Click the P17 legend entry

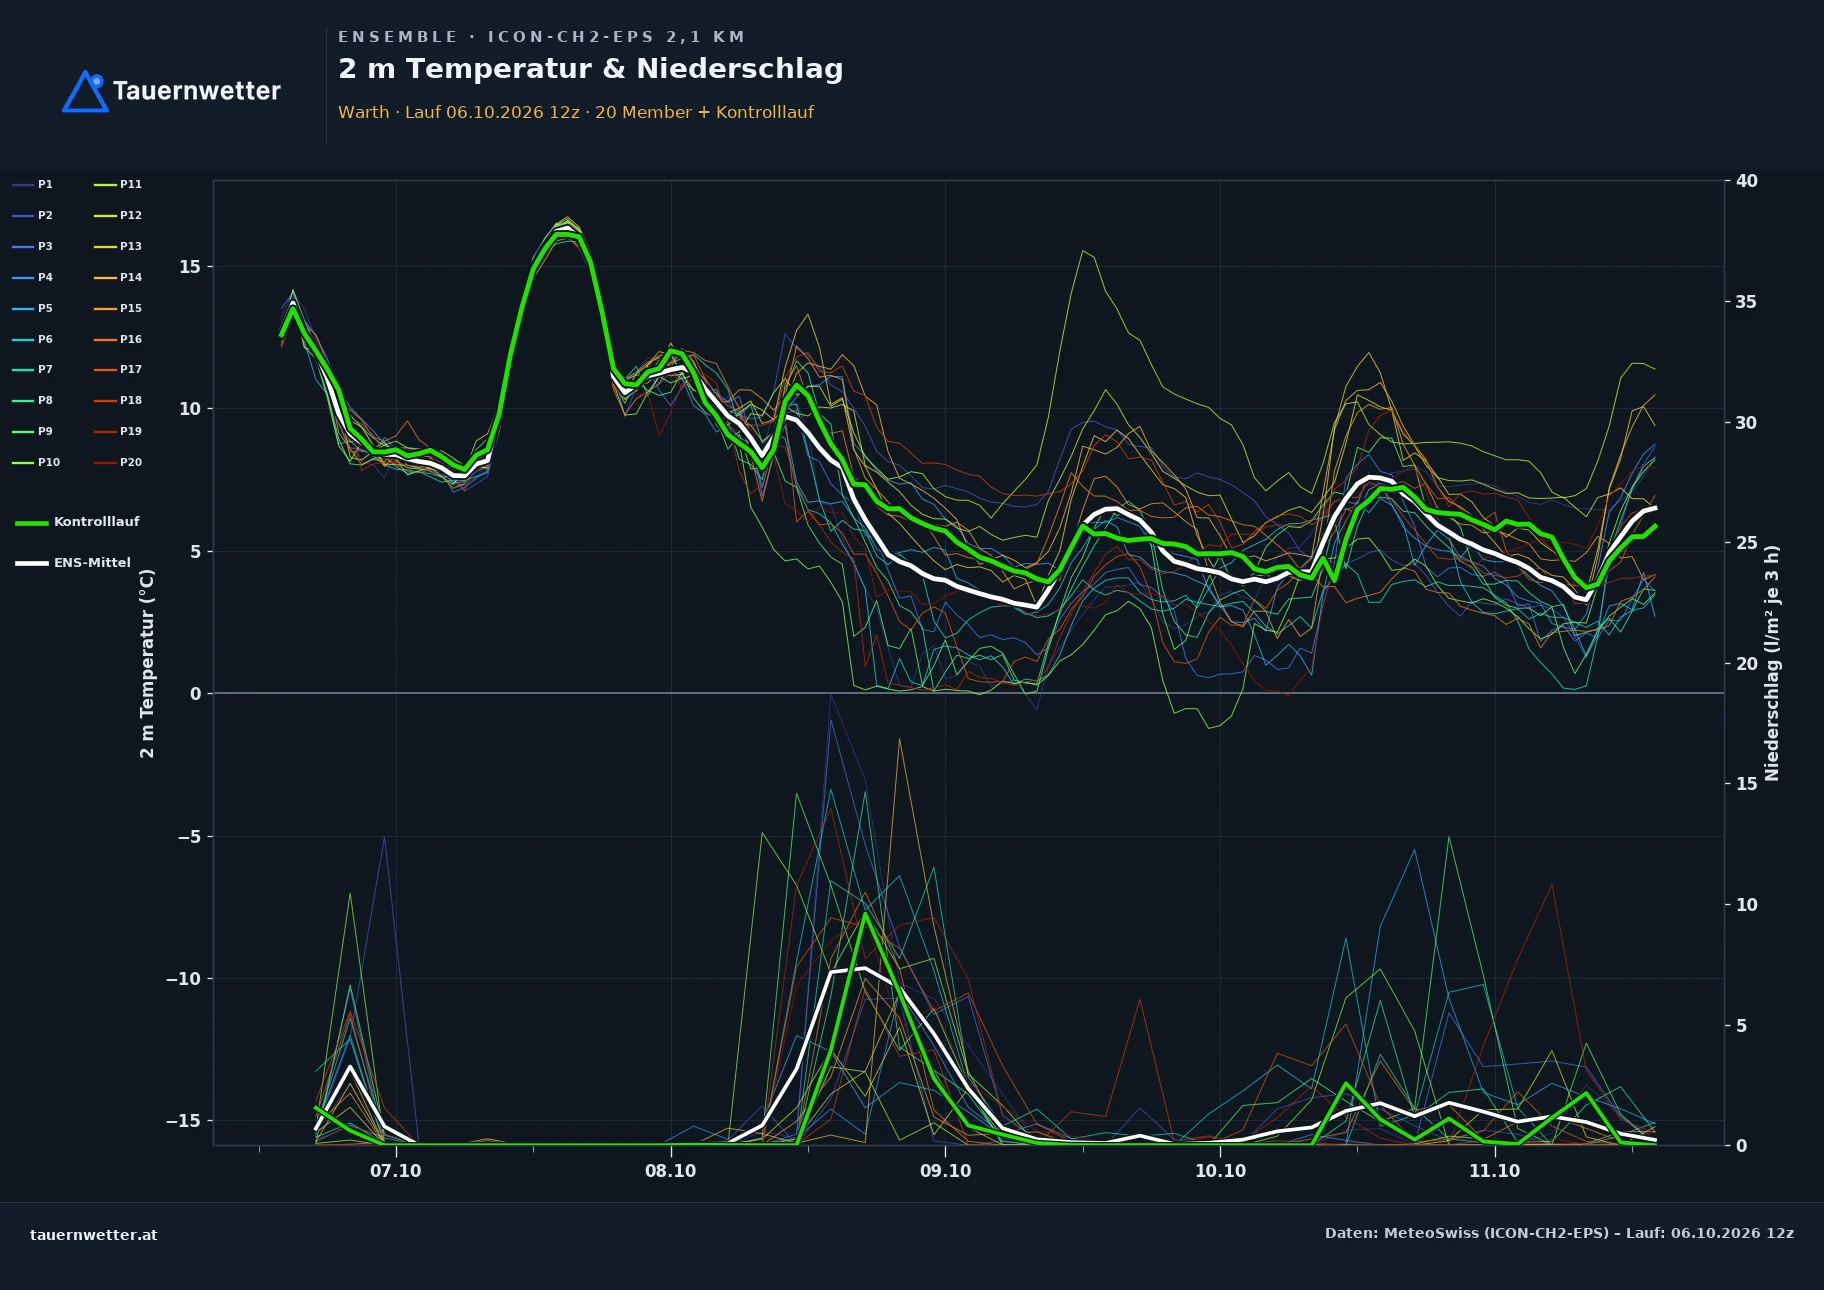click(x=118, y=369)
